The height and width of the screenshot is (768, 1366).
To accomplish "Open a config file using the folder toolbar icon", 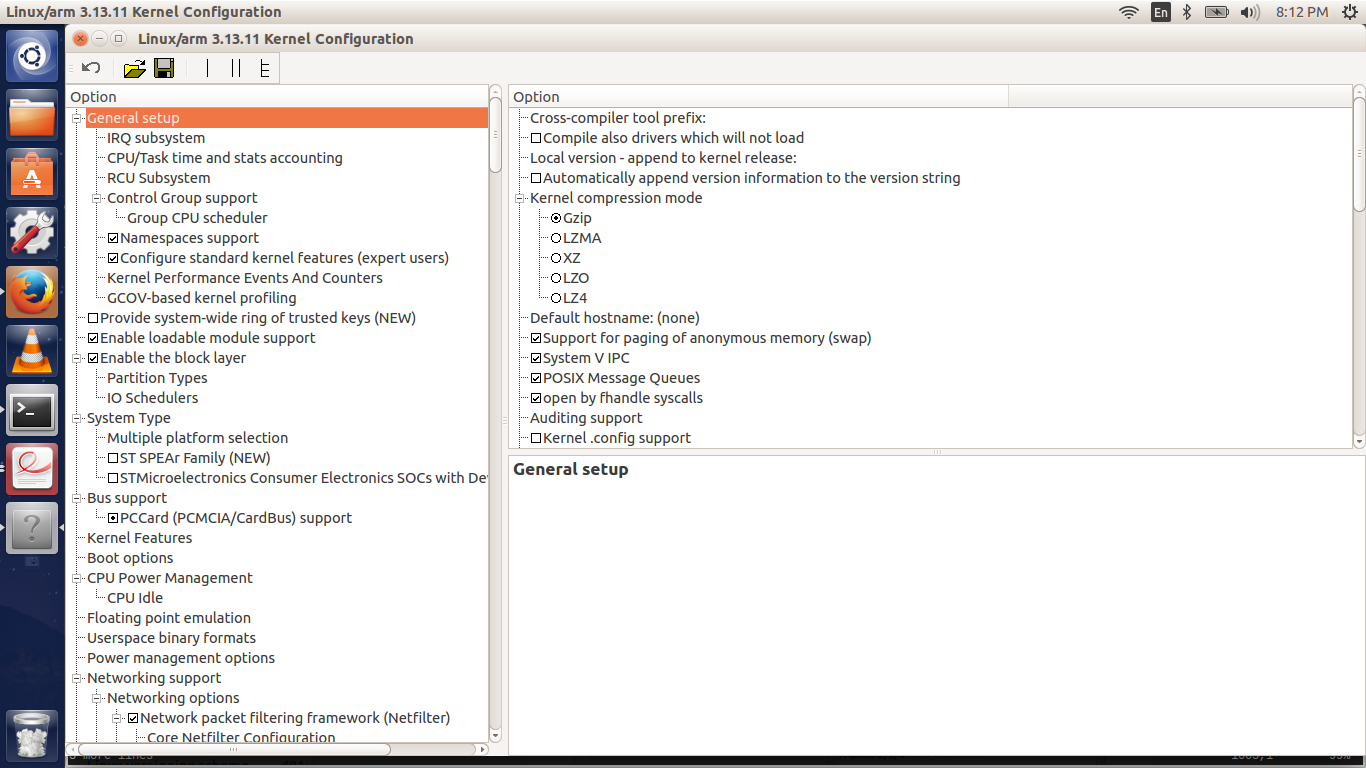I will pyautogui.click(x=134, y=68).
